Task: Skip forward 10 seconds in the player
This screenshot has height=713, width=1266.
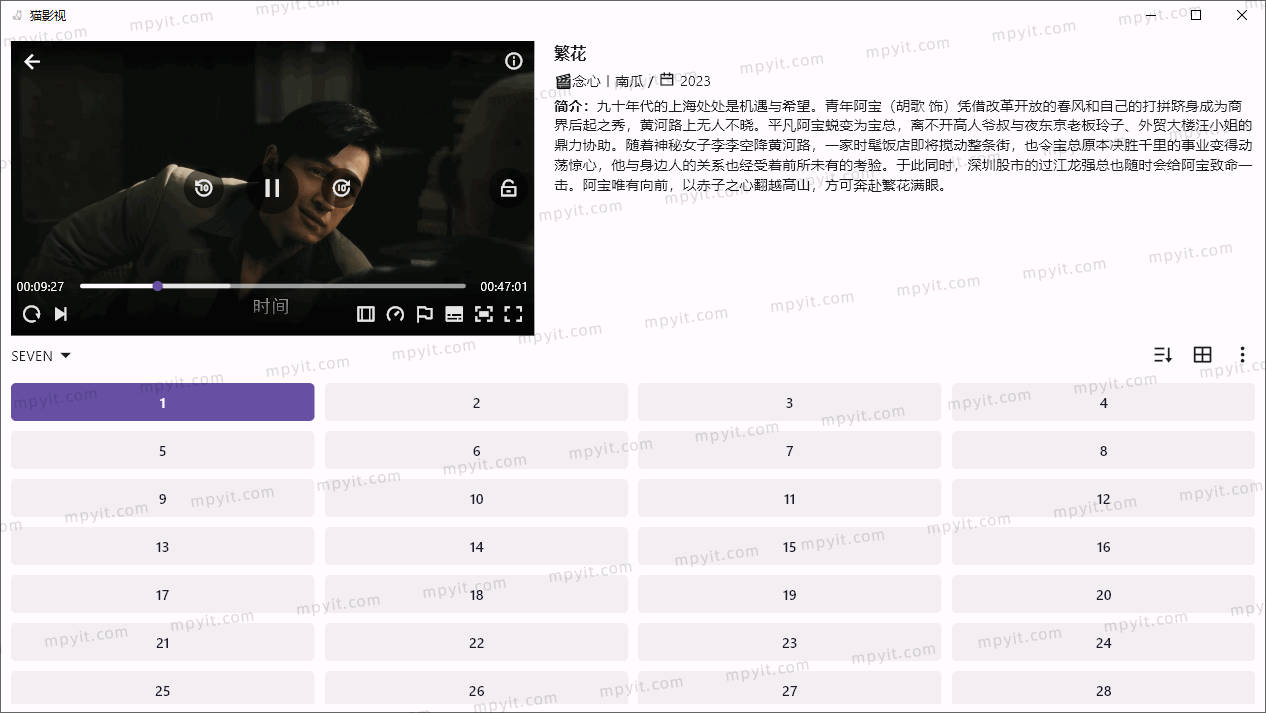Action: point(342,187)
